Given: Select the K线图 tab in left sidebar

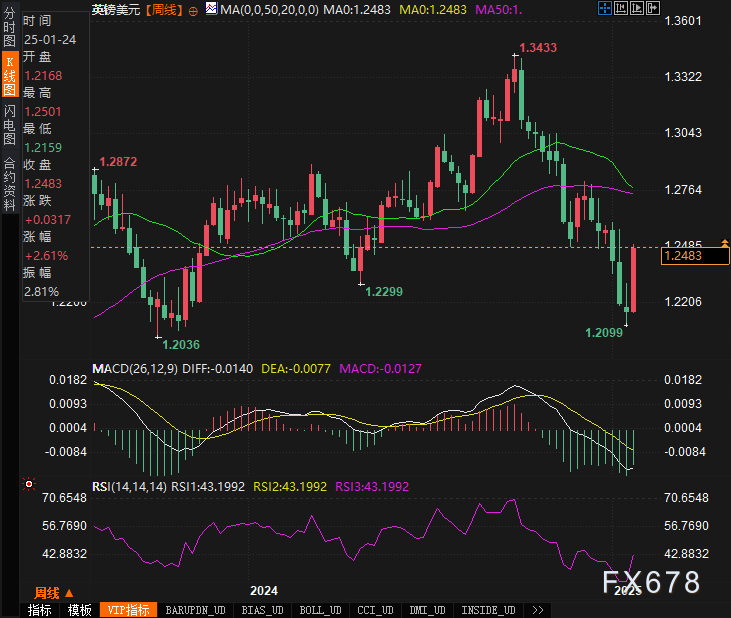Looking at the screenshot, I should [x=9, y=74].
